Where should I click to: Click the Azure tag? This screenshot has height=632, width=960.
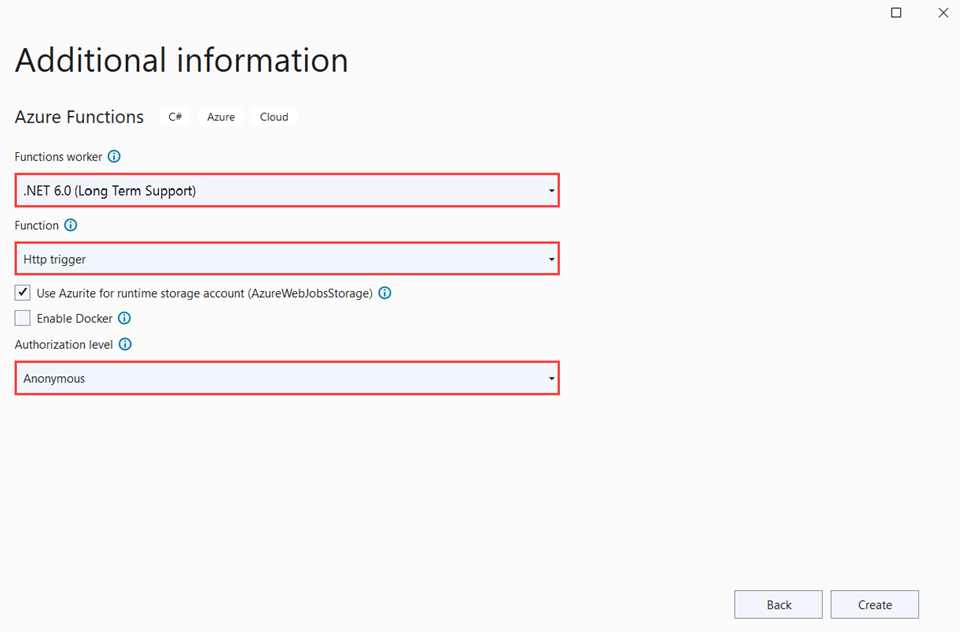coord(221,117)
